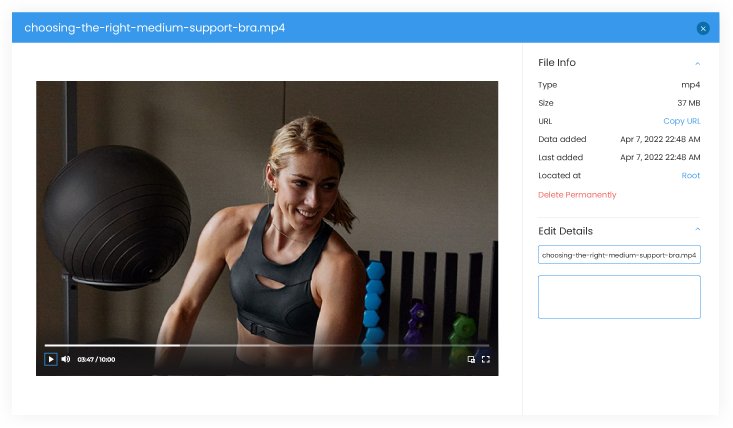Click the video frame to toggle playback
733x428 pixels.
click(x=267, y=210)
